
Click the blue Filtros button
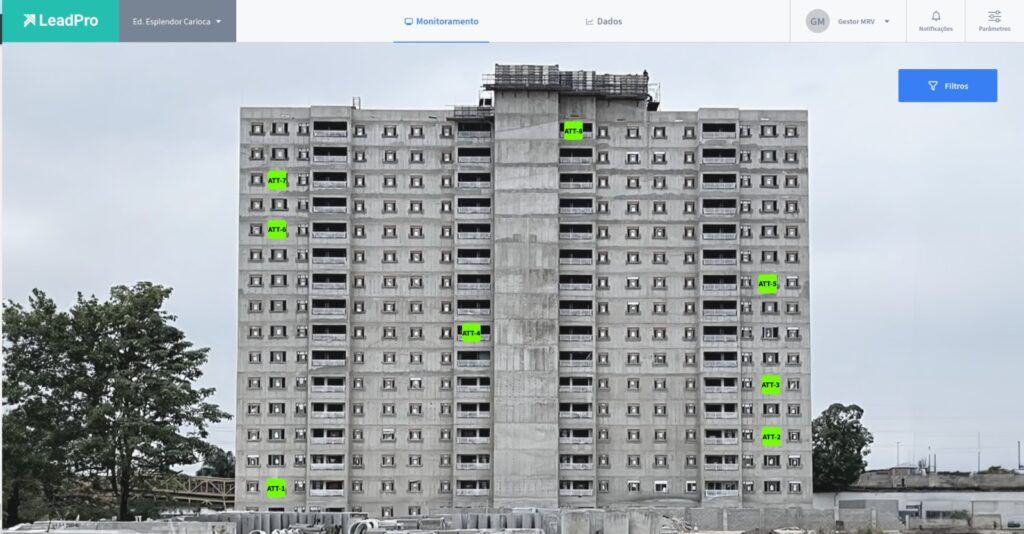[x=947, y=86]
